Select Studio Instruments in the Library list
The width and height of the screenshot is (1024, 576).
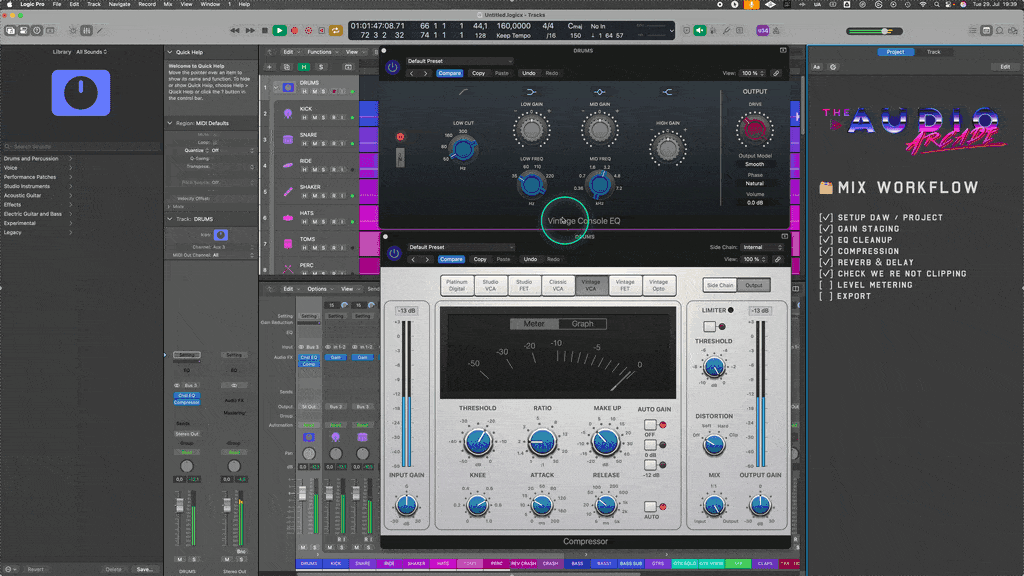(x=27, y=186)
